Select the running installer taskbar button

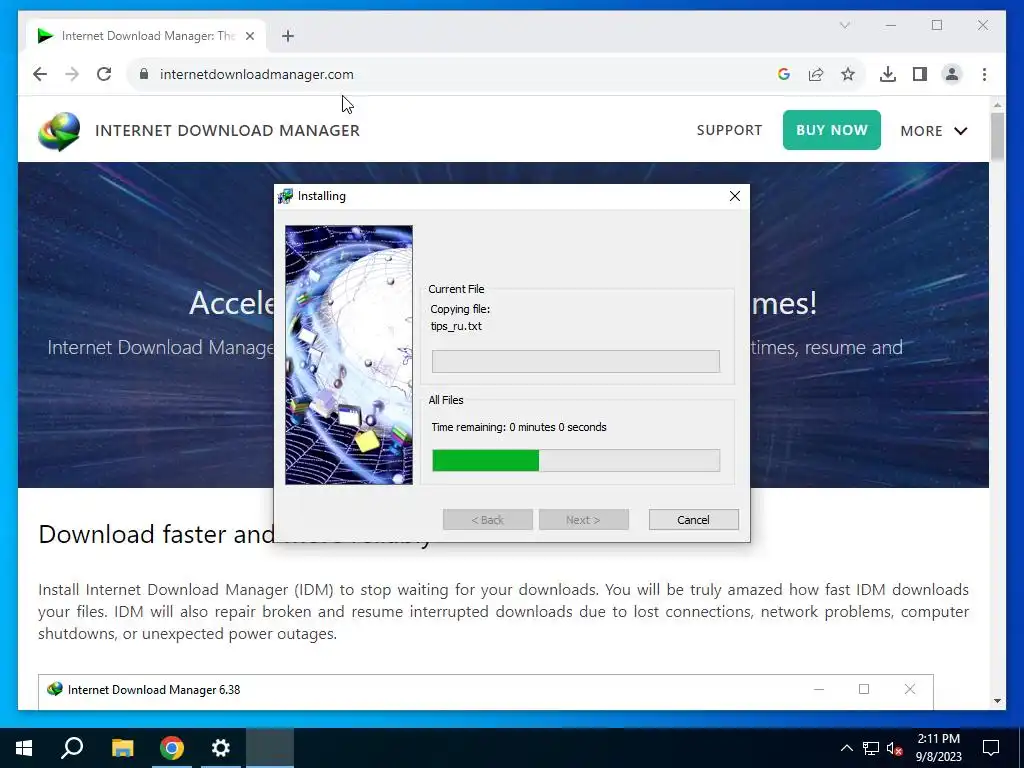point(270,748)
